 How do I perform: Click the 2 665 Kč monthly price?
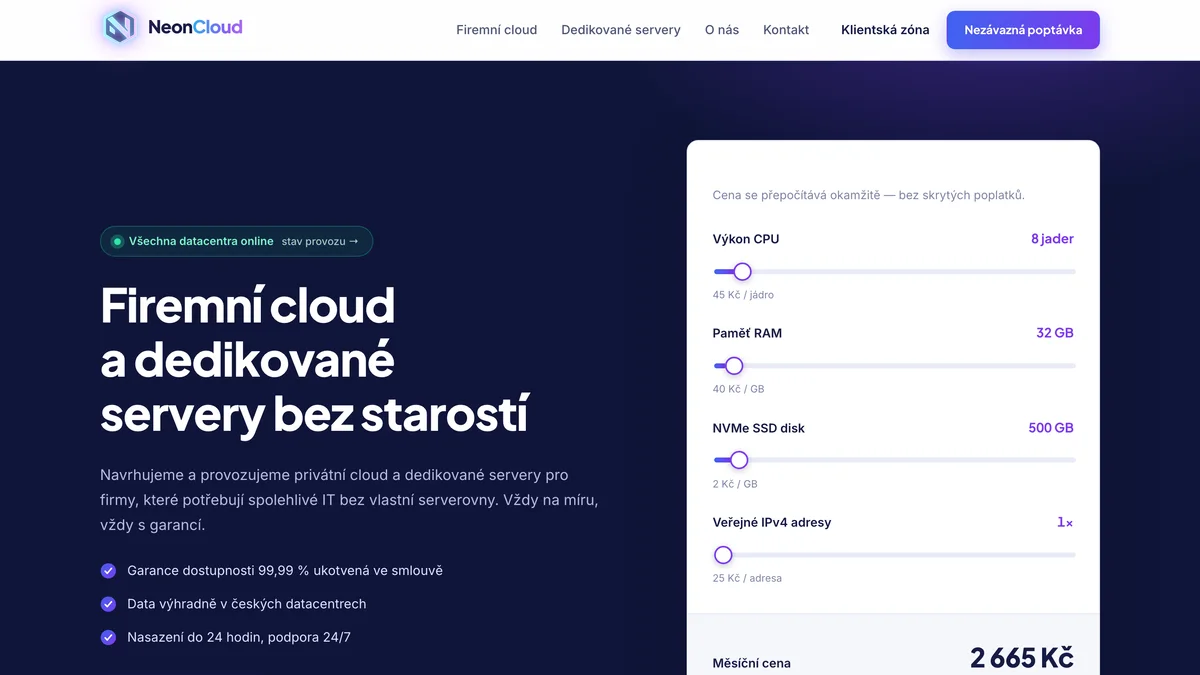[x=1022, y=657]
